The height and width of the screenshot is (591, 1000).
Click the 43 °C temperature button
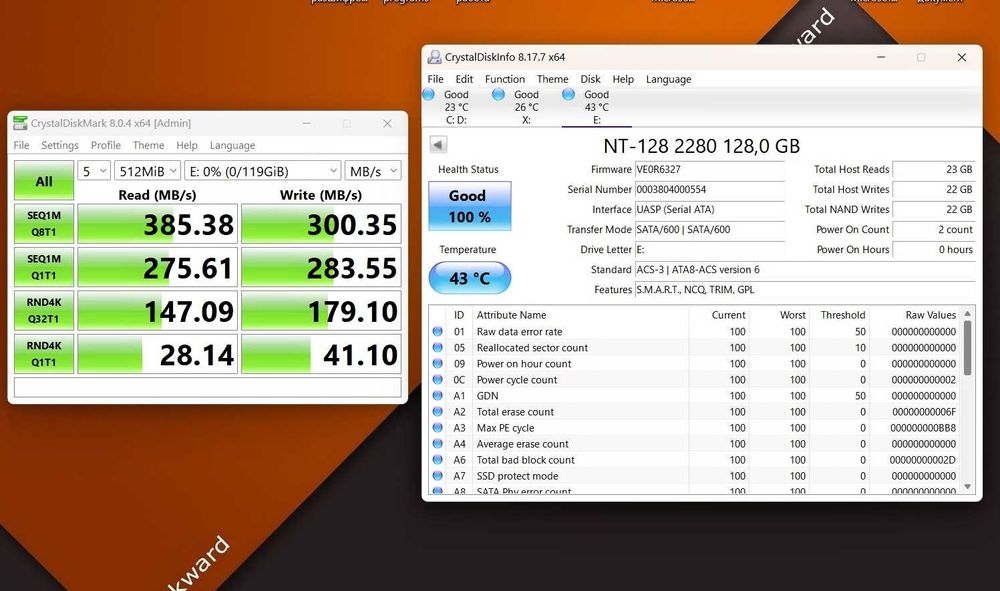469,278
